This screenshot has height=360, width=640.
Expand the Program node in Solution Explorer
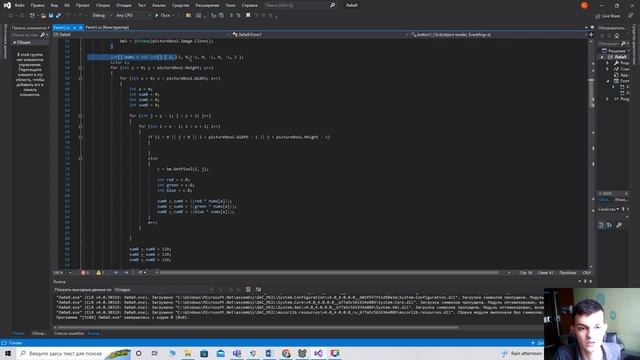[x=608, y=99]
